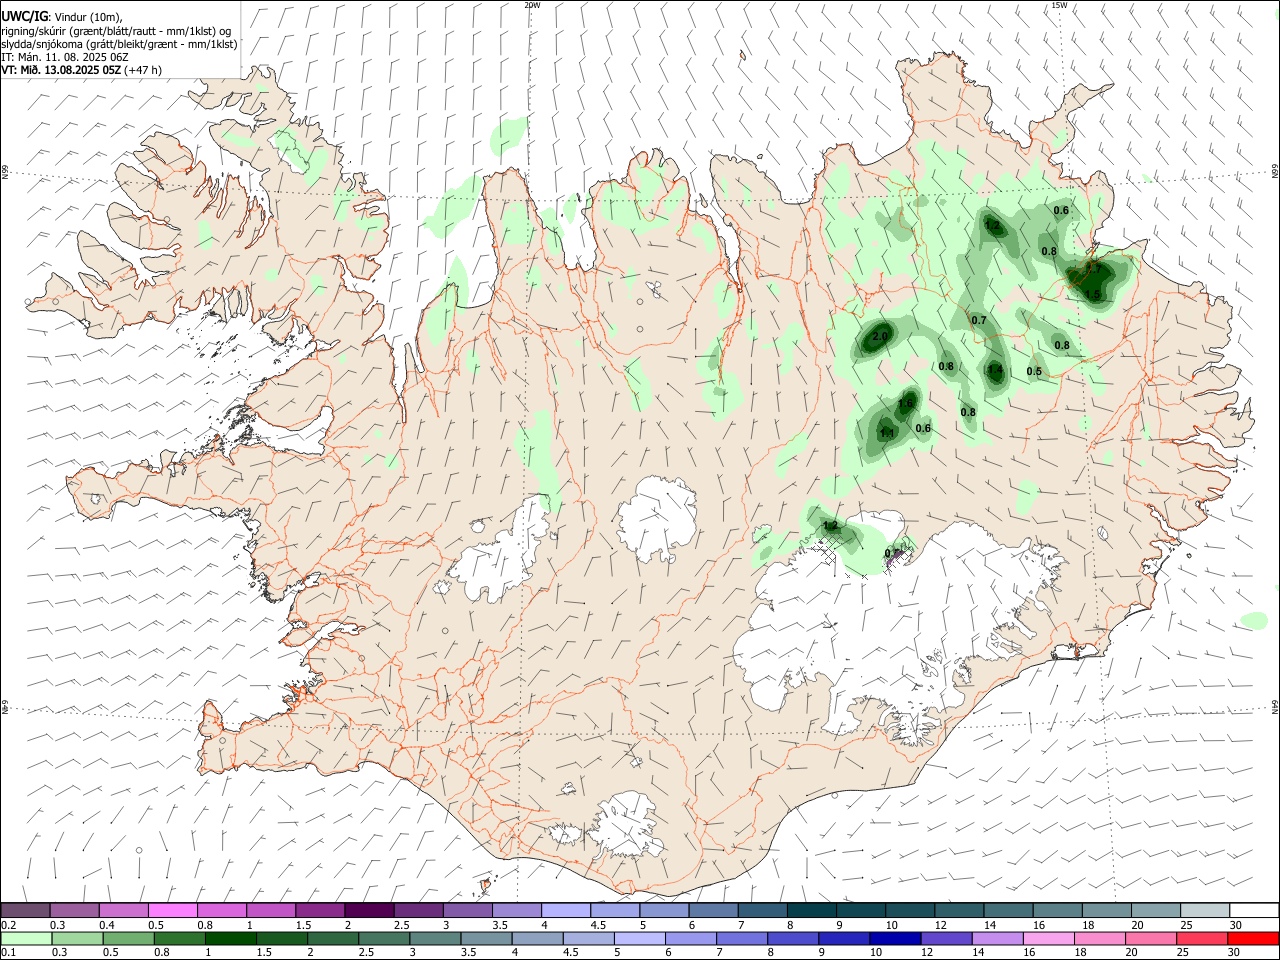Click the '20W' longitude label
Screen dimensions: 1280x960
click(x=532, y=5)
